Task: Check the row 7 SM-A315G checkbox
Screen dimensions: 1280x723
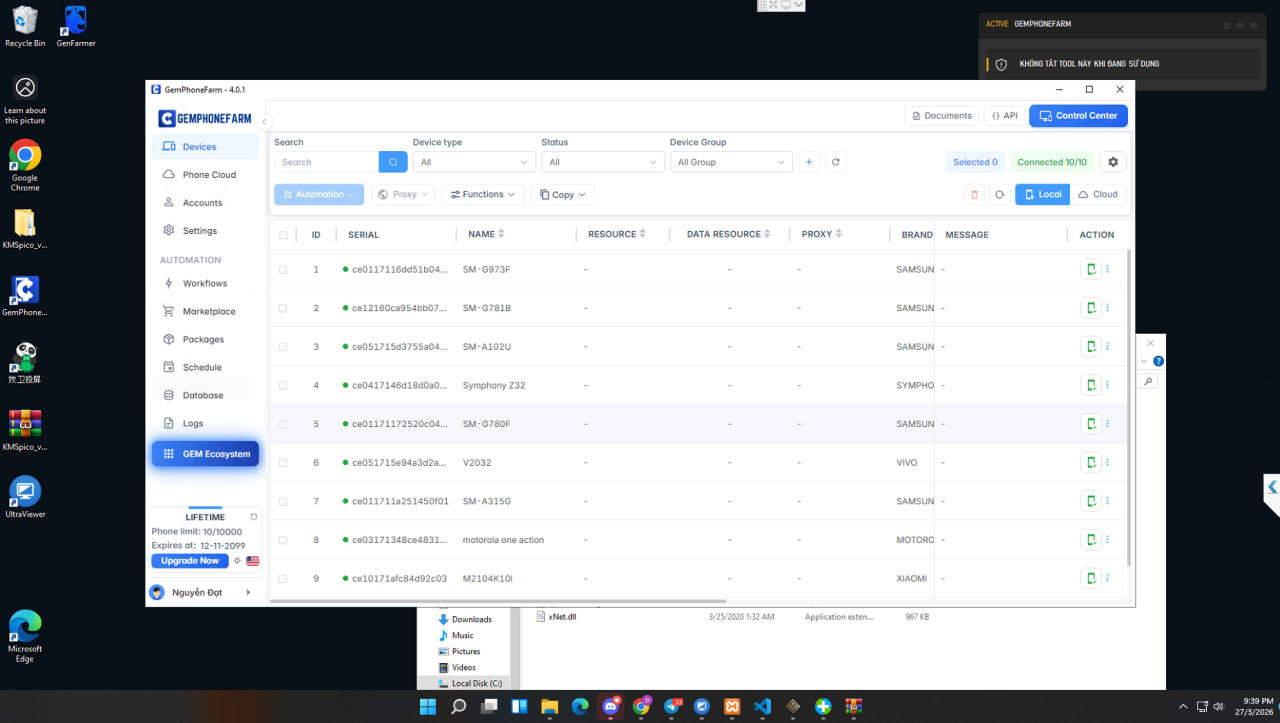Action: tap(283, 501)
